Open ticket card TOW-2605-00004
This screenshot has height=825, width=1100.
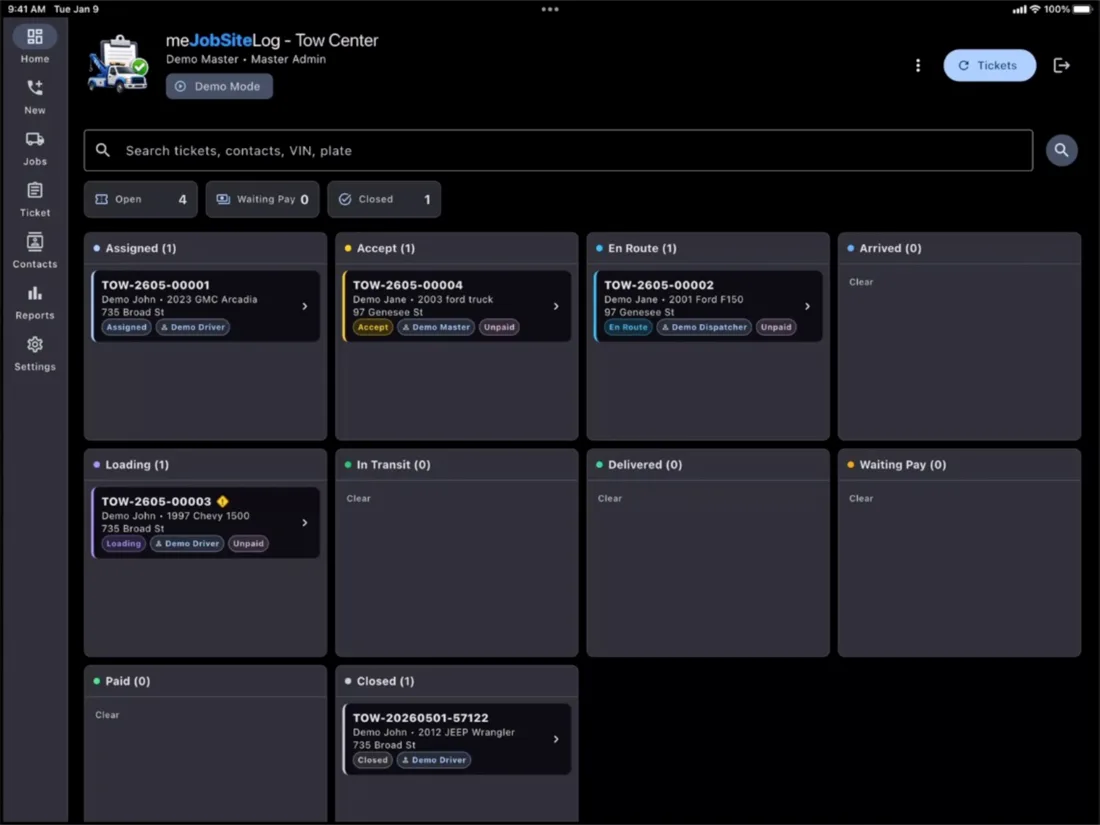click(x=457, y=307)
